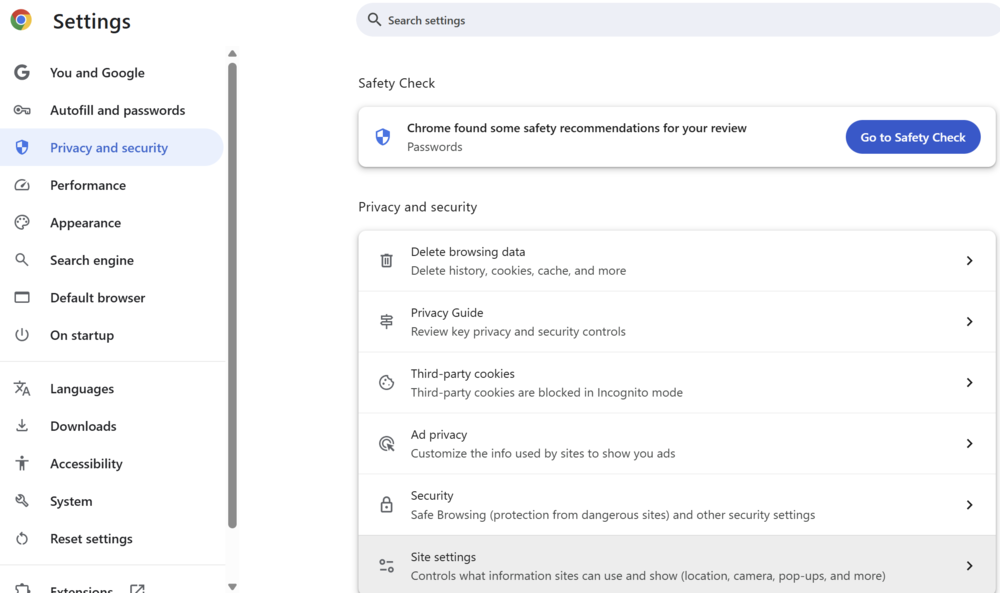Click the sidebar scrollbar up arrow

232,54
